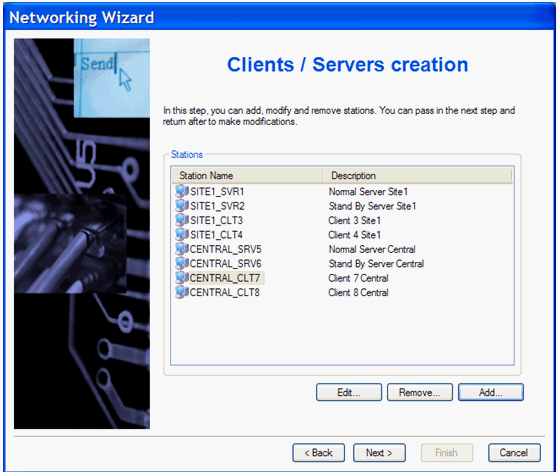Click the CENTRAL_SRV6 station icon
Image resolution: width=558 pixels, height=472 pixels.
pos(182,263)
